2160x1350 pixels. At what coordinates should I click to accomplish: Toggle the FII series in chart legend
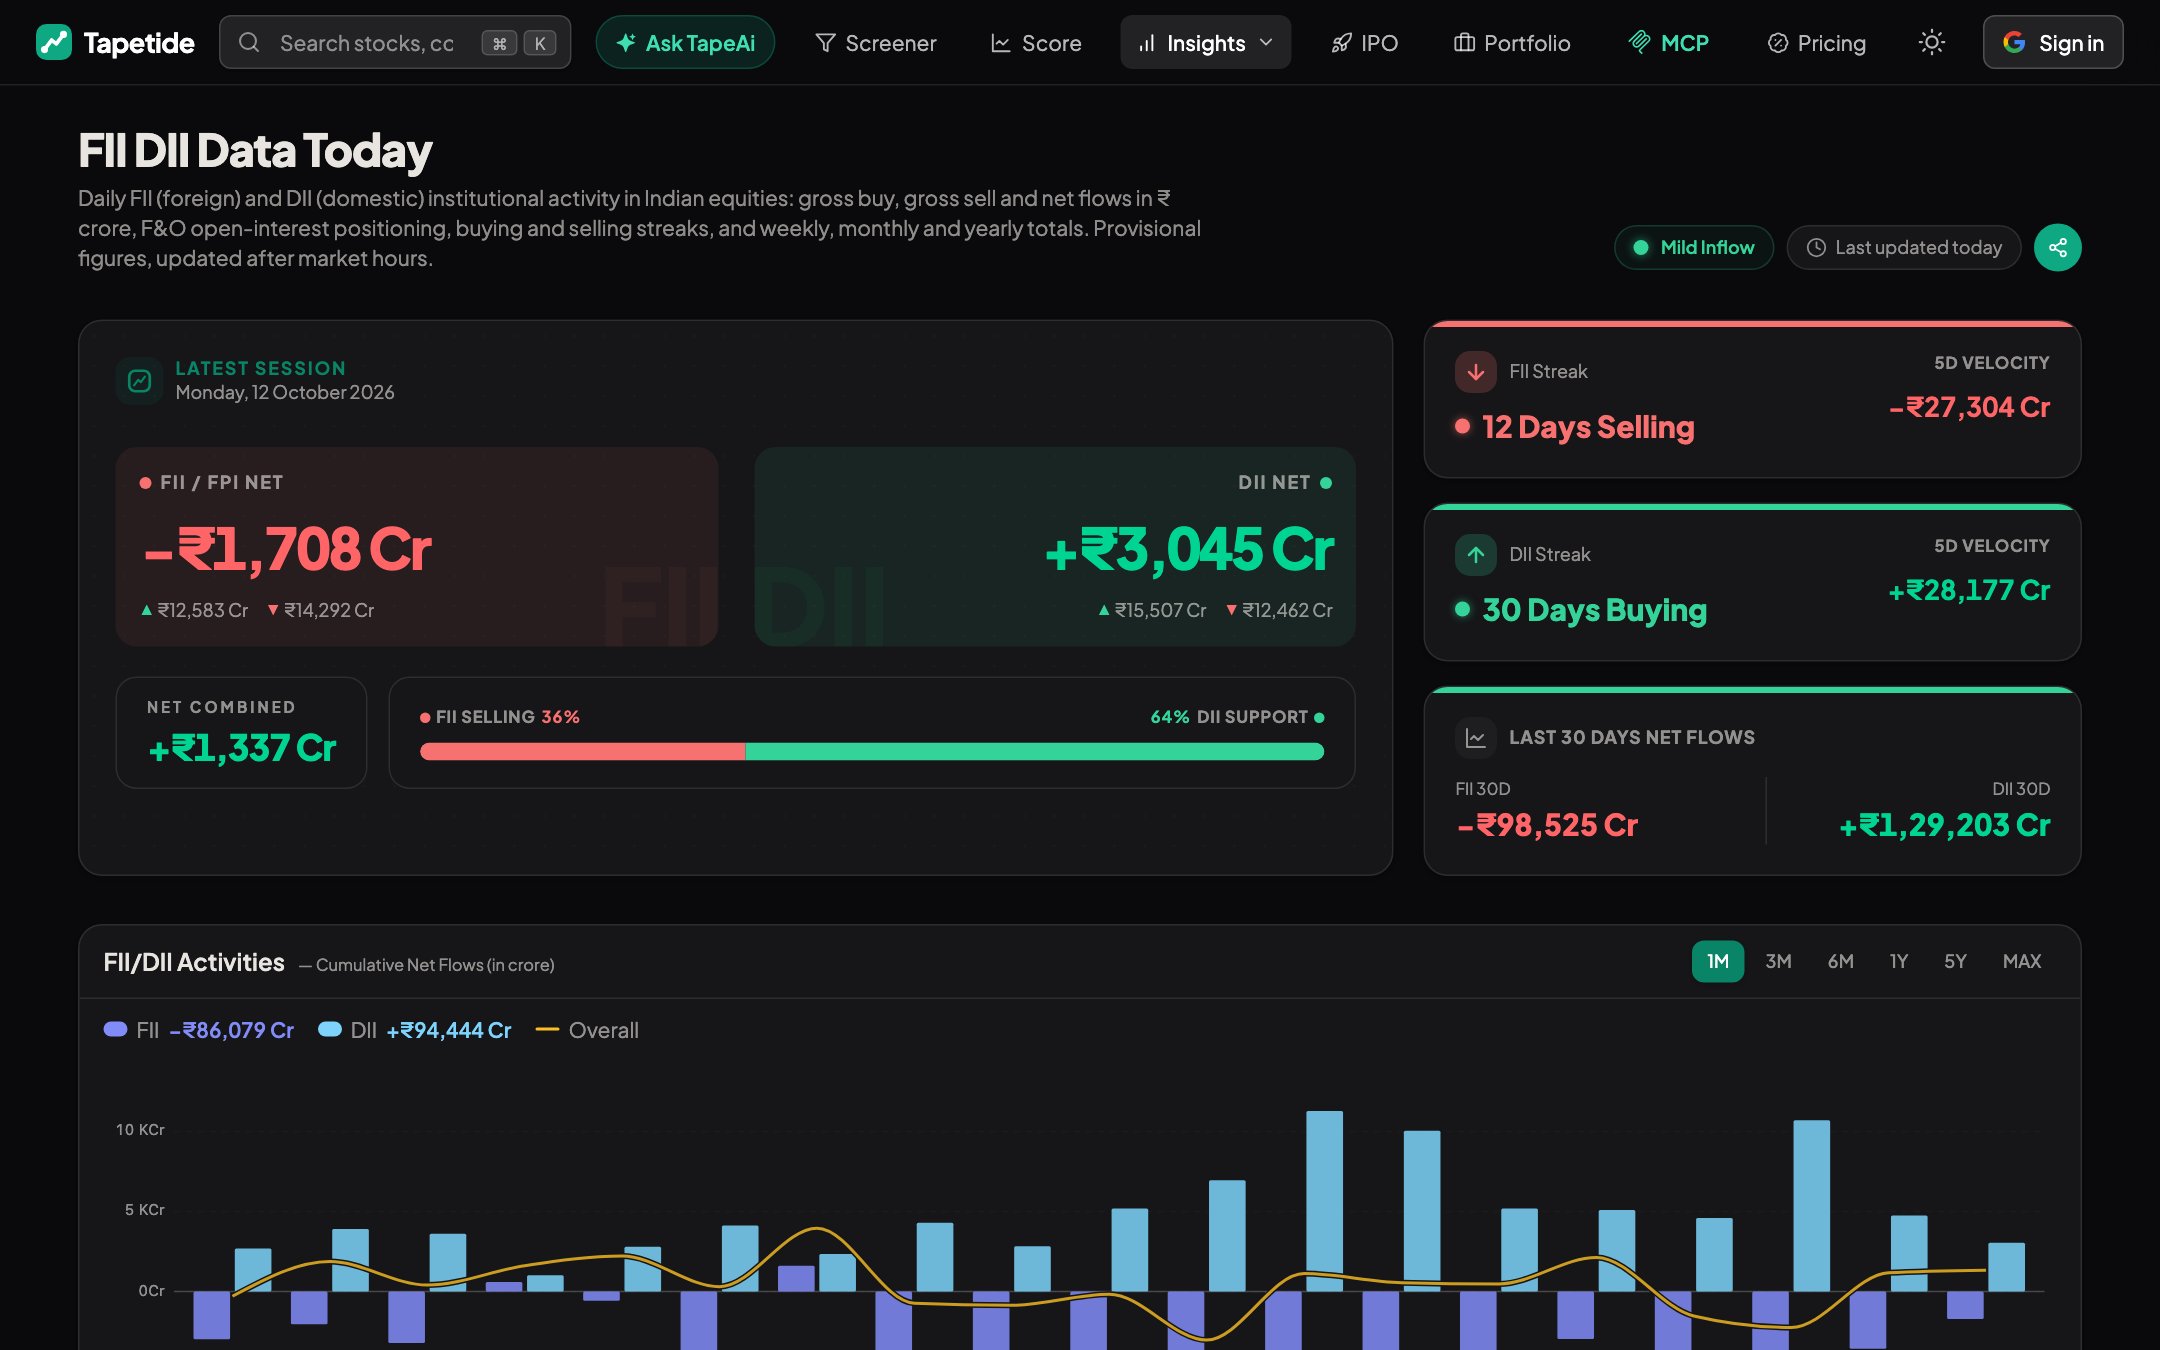[x=198, y=1030]
